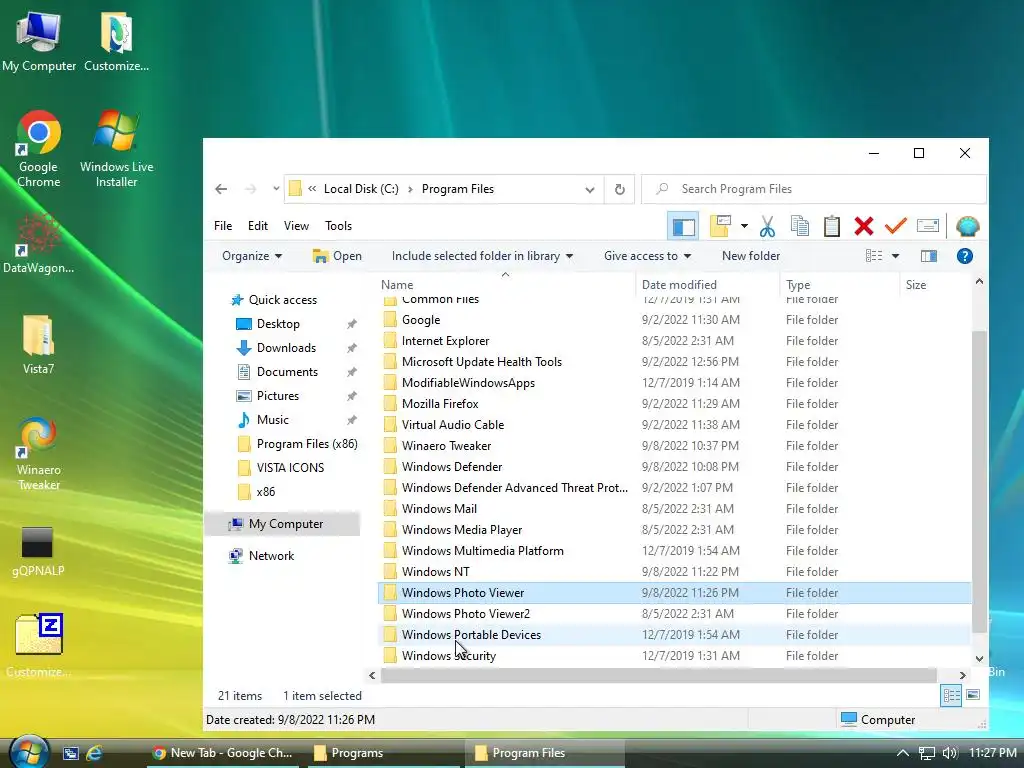This screenshot has height=768, width=1024.
Task: Expand dropdown beside folder options icon
Action: [744, 227]
